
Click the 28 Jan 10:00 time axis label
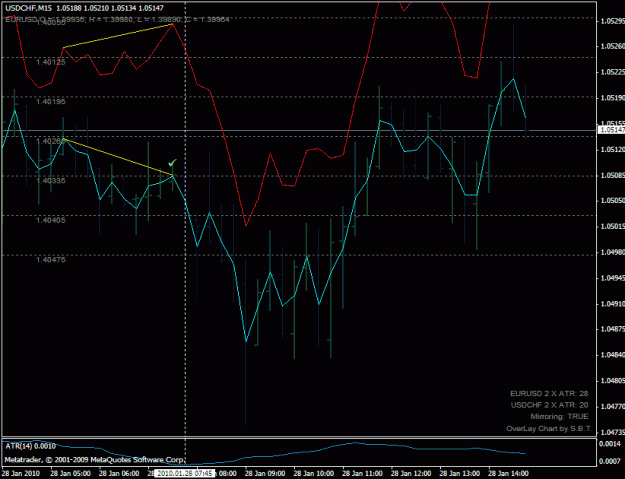click(x=314, y=473)
